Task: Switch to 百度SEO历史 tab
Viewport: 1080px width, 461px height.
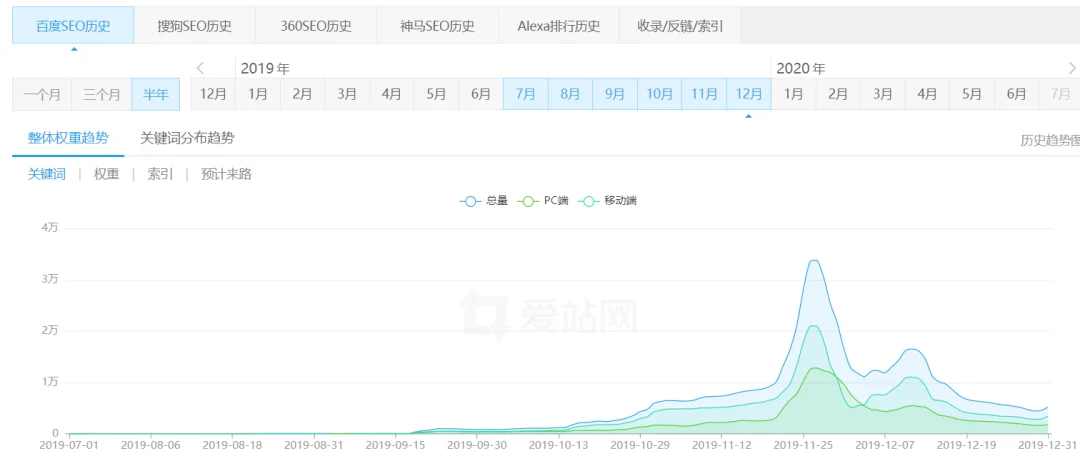Action: (x=73, y=26)
